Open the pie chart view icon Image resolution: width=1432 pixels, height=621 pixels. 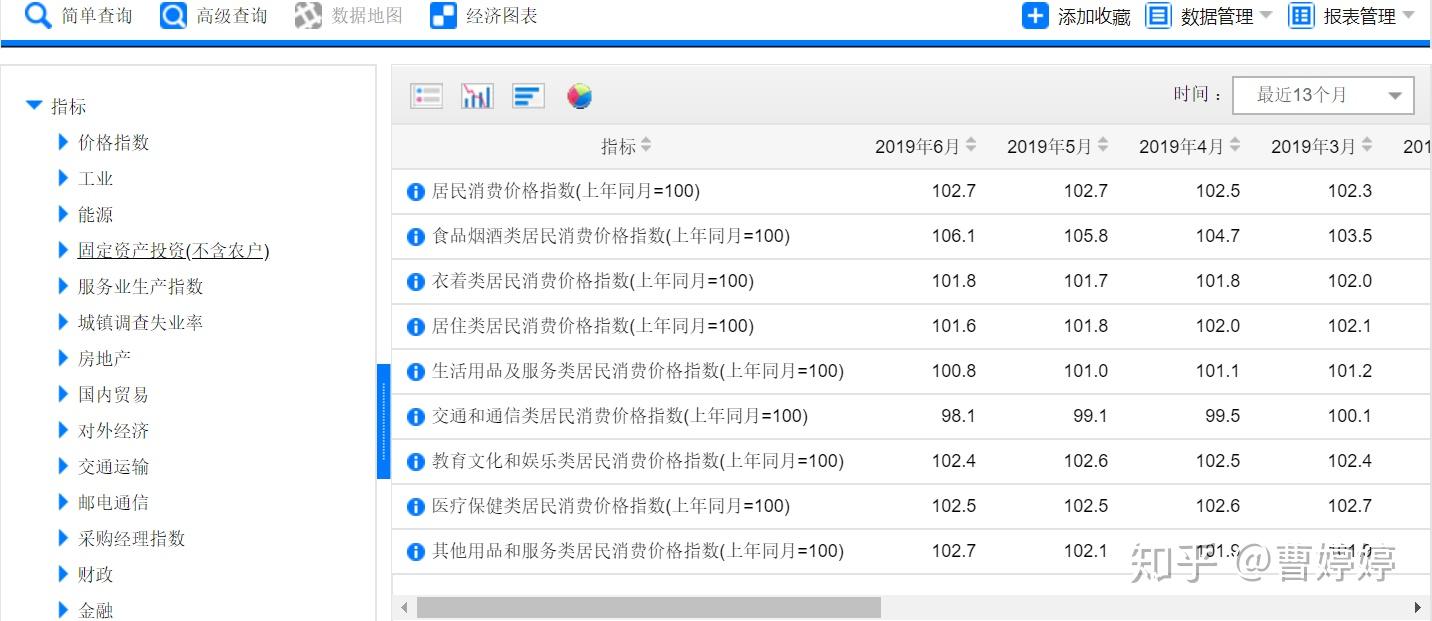click(x=579, y=96)
